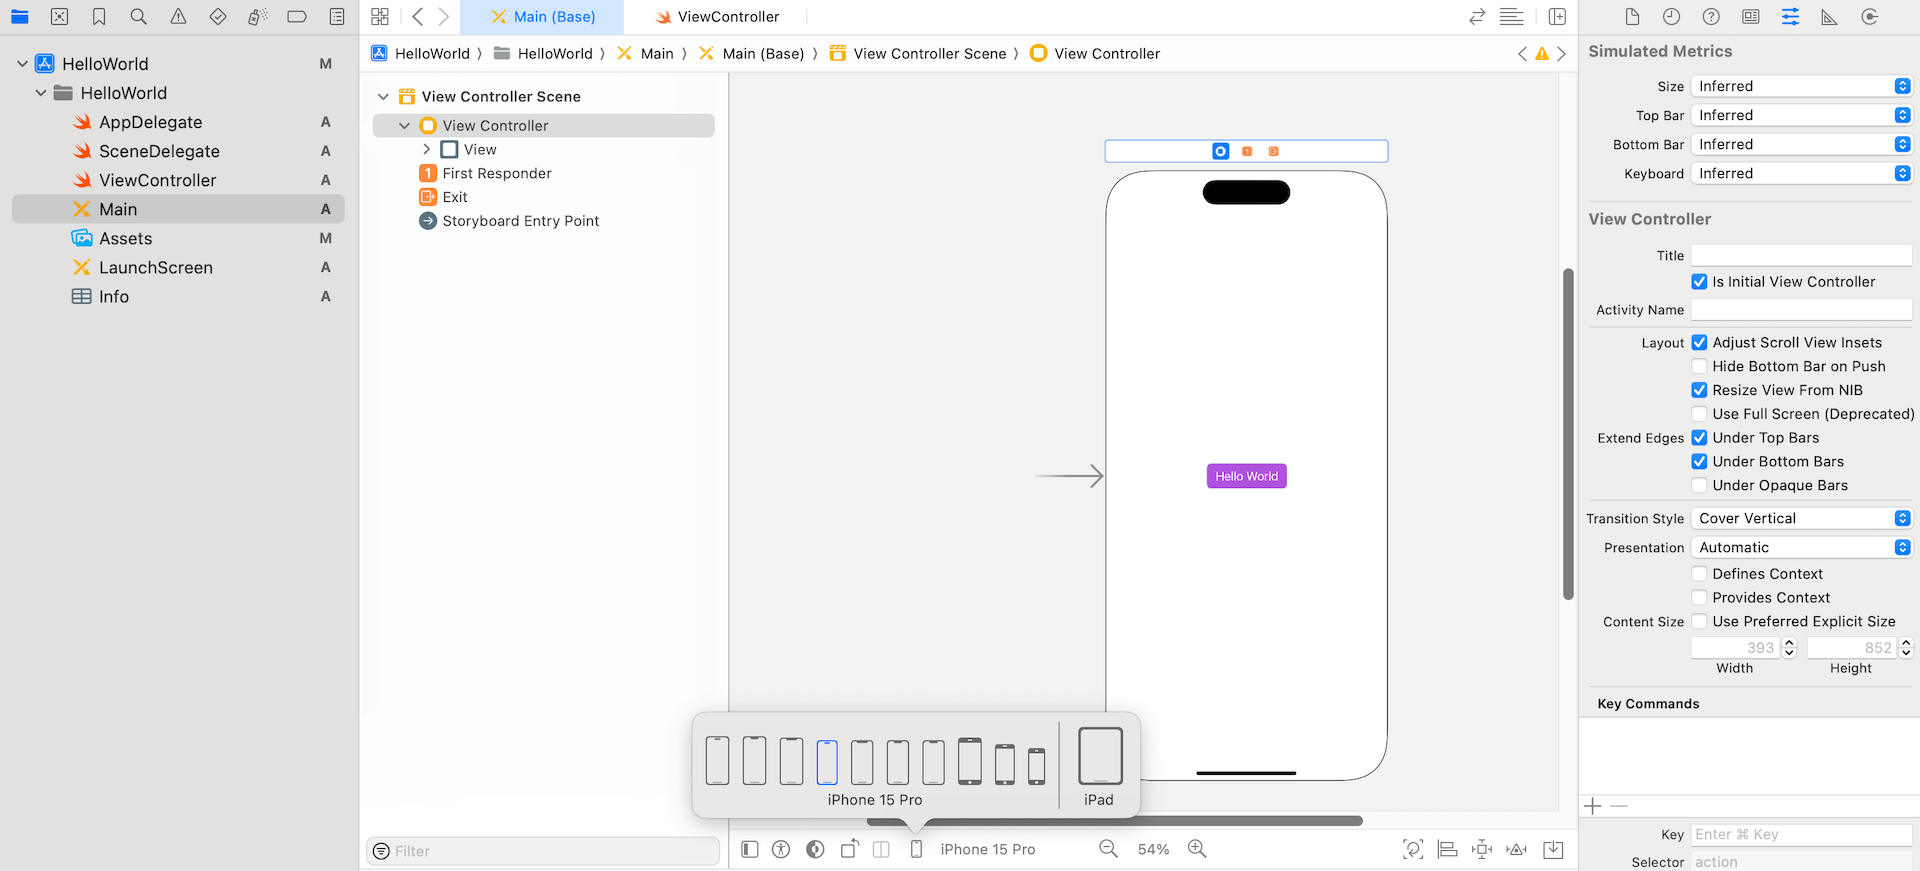Uncheck Is Initial View Controller
The height and width of the screenshot is (871, 1920).
coord(1699,282)
